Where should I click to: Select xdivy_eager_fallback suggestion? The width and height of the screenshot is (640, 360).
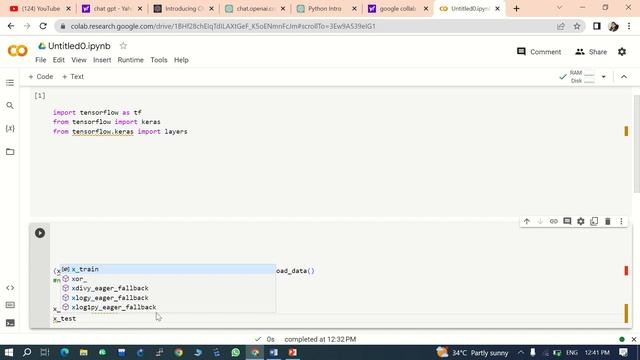pos(168,289)
